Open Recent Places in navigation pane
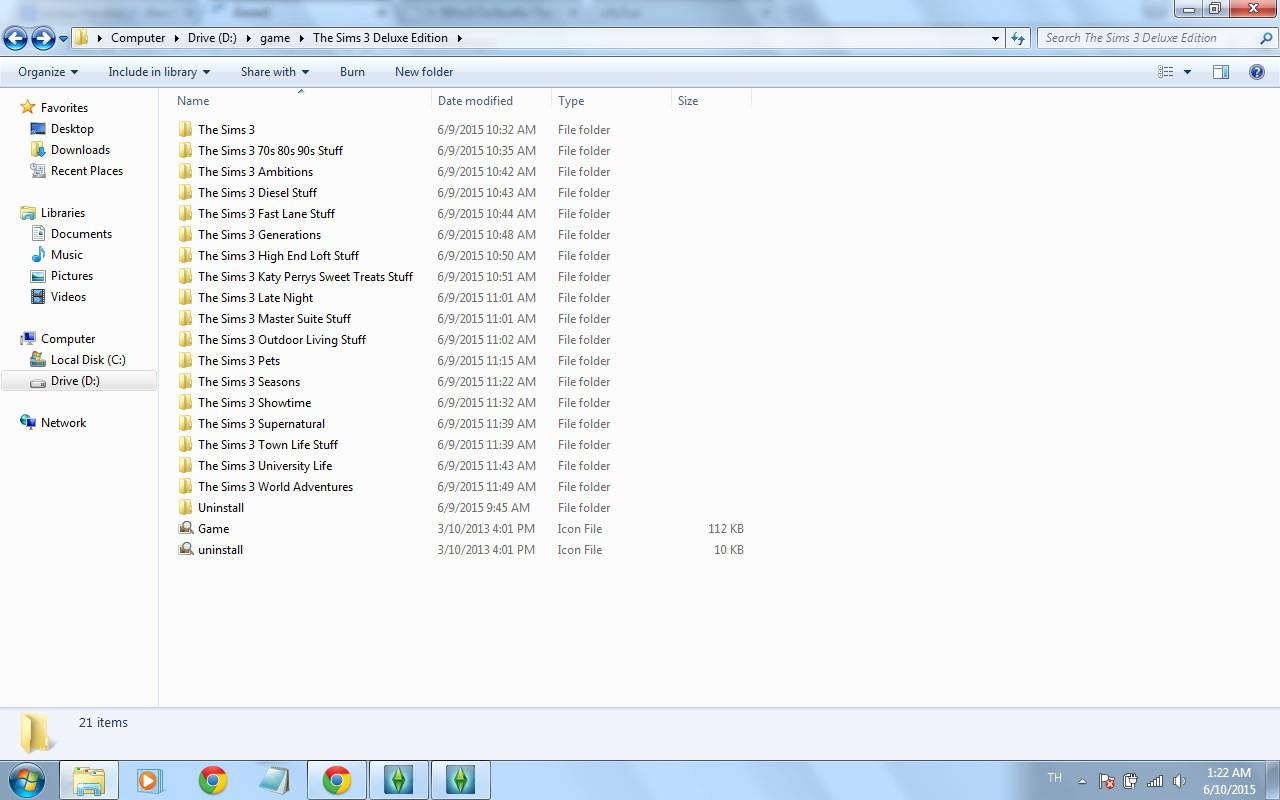This screenshot has width=1280, height=800. click(87, 171)
